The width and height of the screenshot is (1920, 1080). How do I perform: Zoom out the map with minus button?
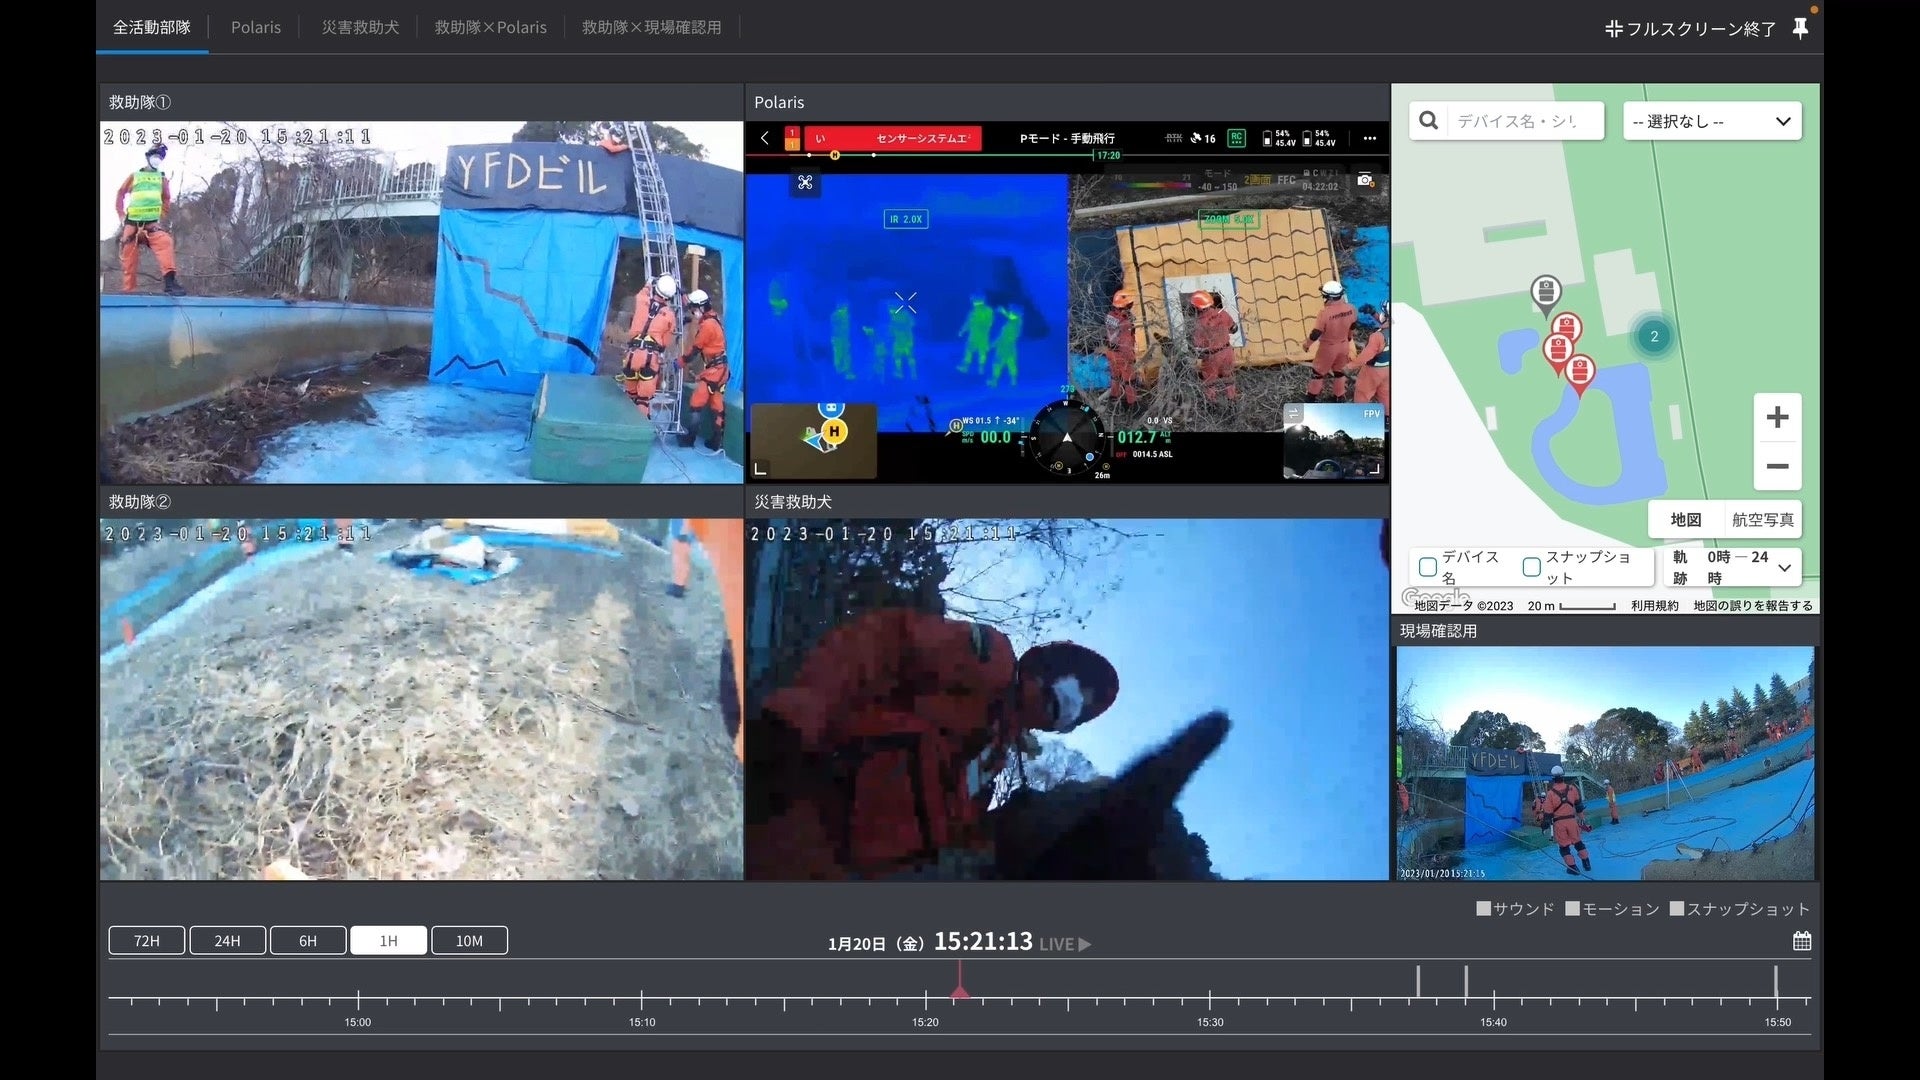click(x=1777, y=466)
